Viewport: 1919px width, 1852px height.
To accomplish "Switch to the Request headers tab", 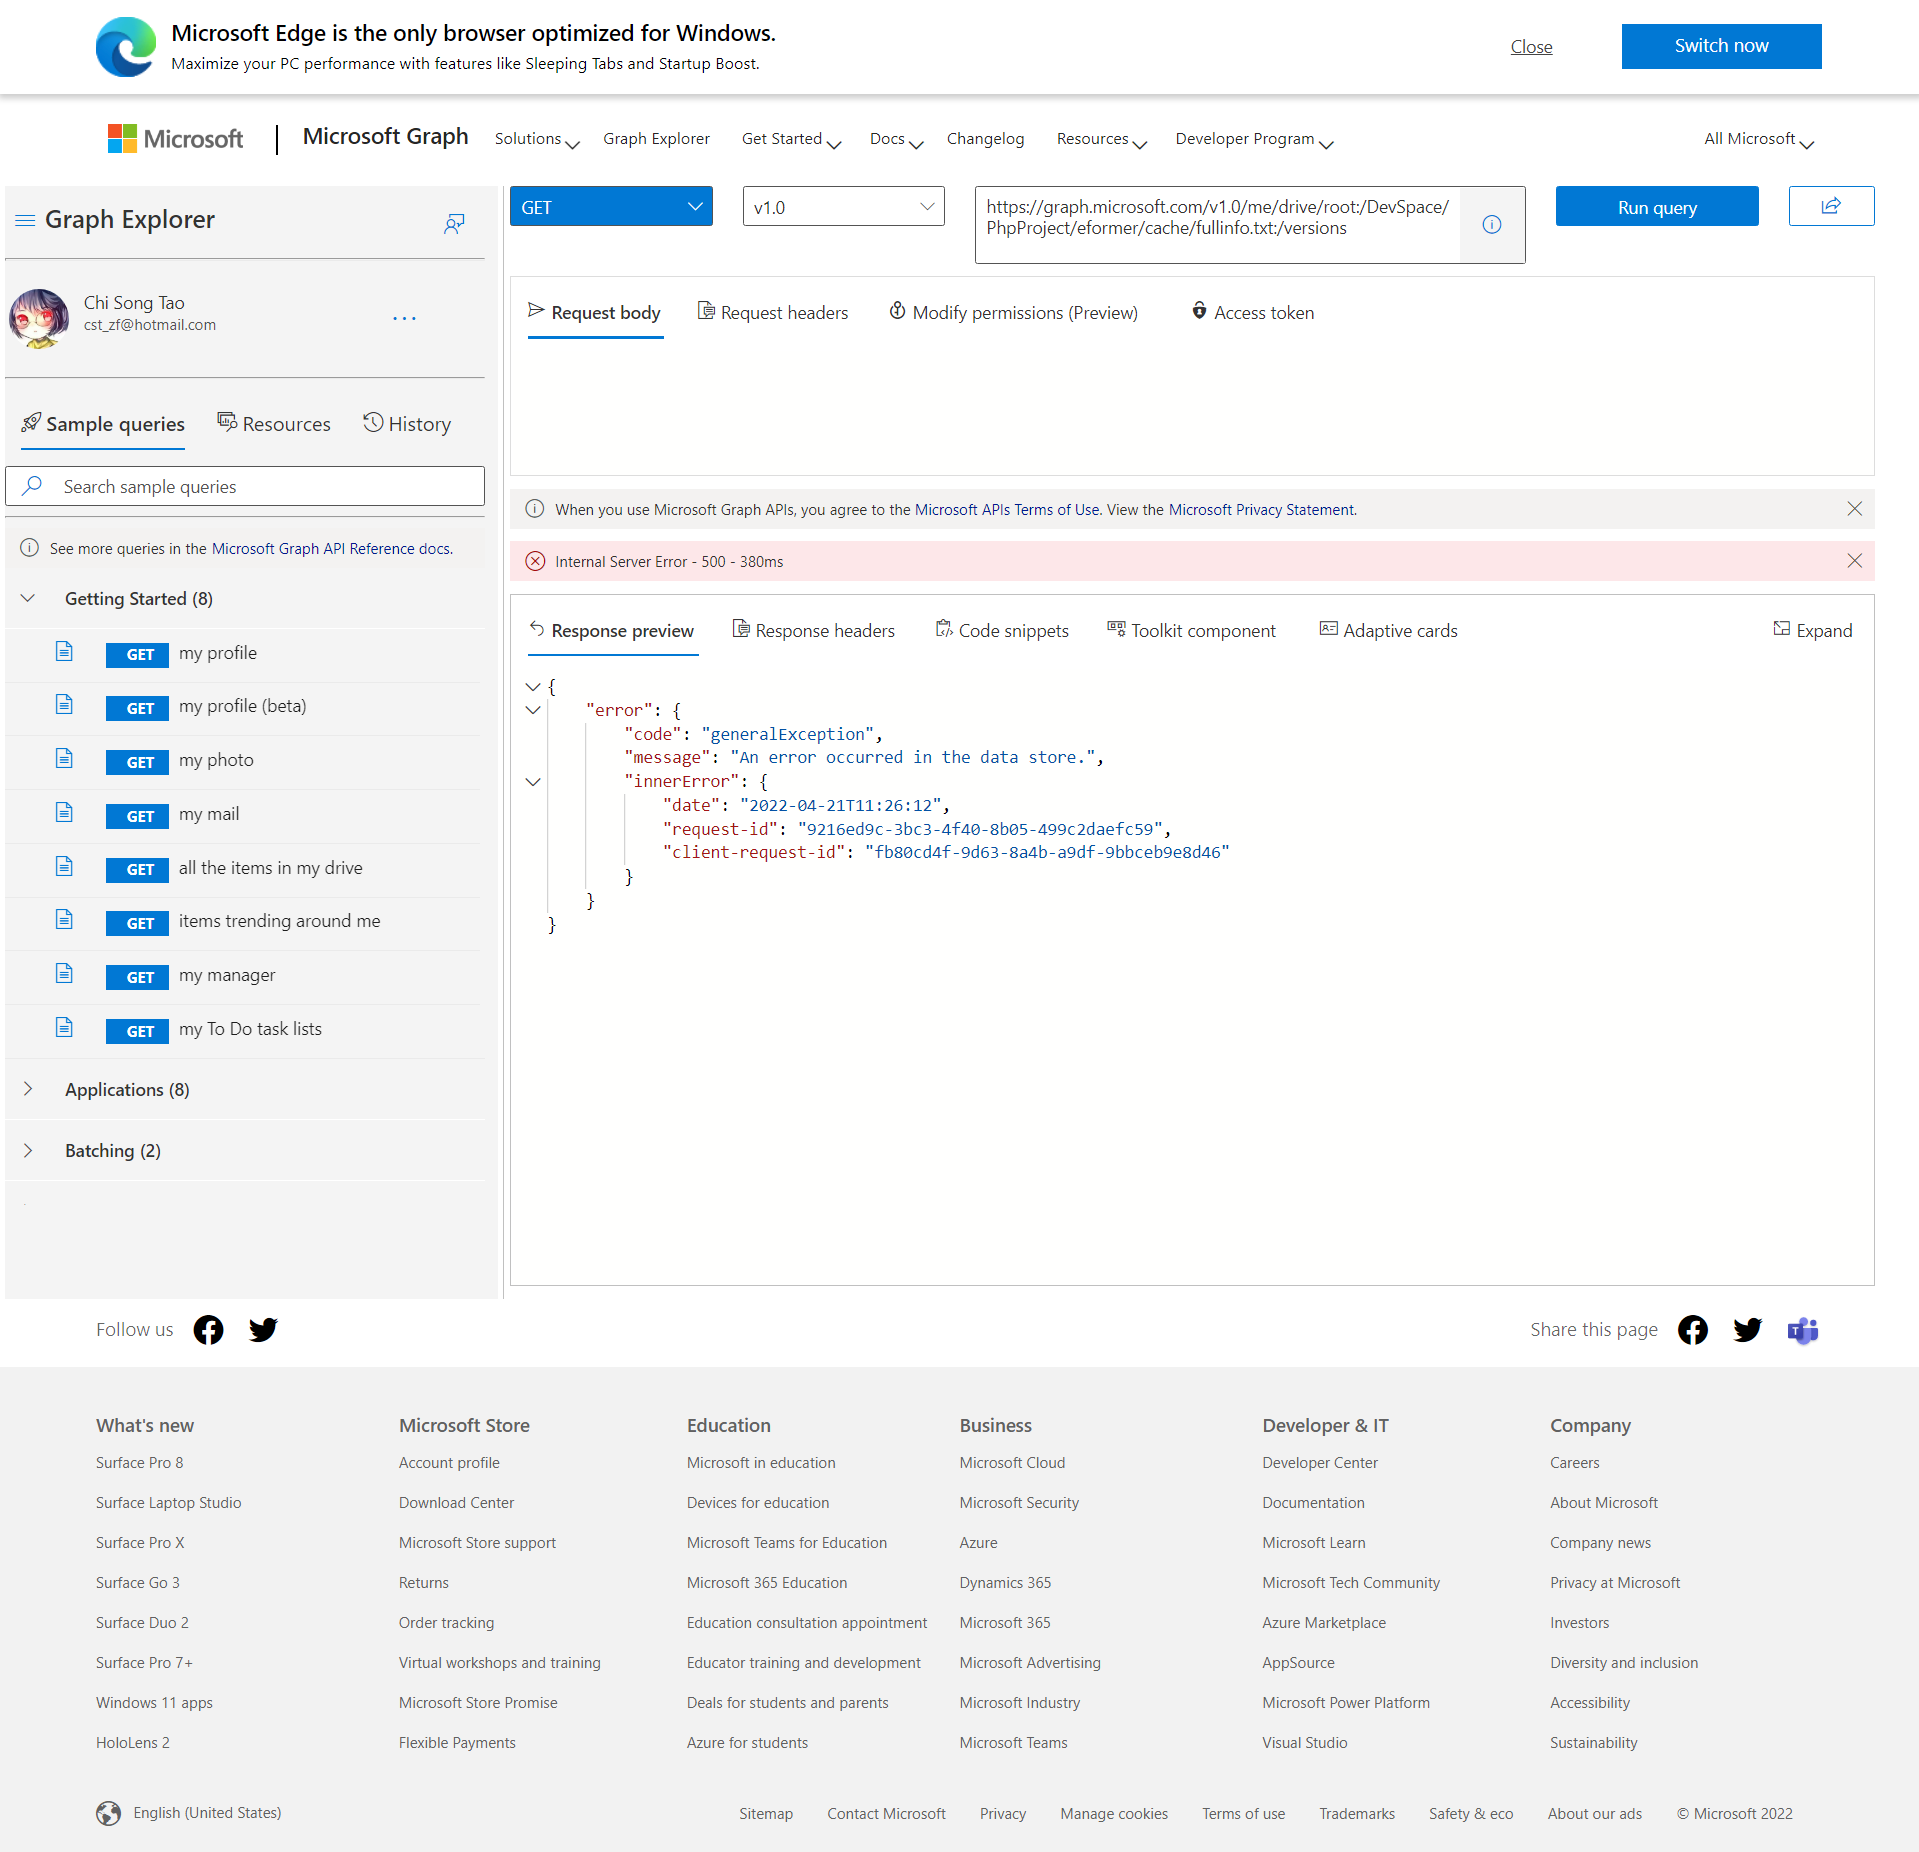I will pos(773,313).
